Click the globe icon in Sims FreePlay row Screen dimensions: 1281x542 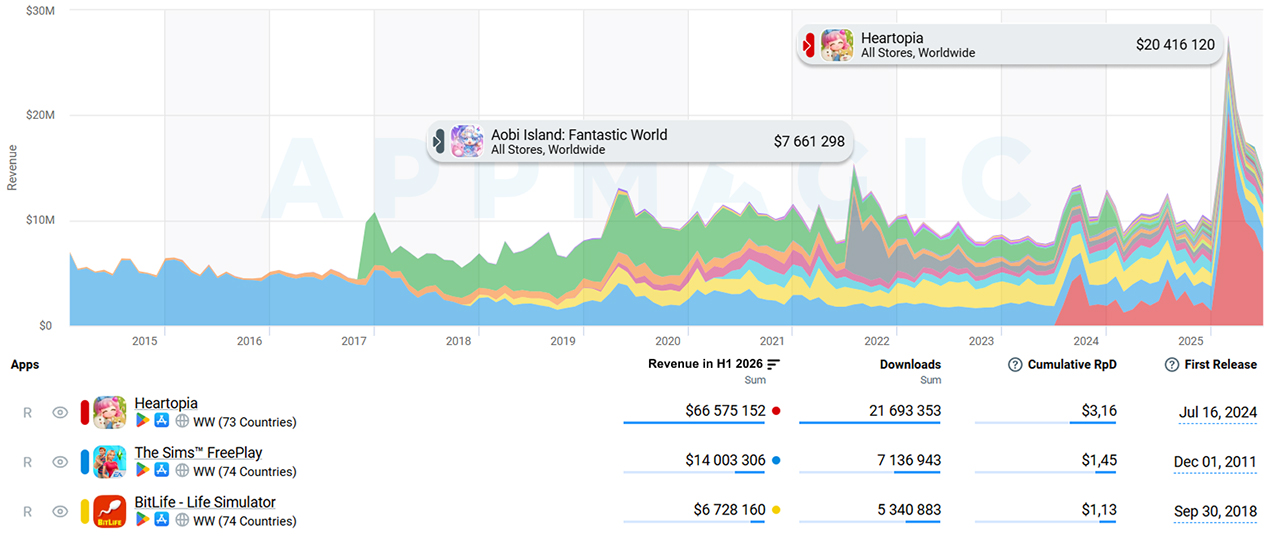click(x=182, y=471)
